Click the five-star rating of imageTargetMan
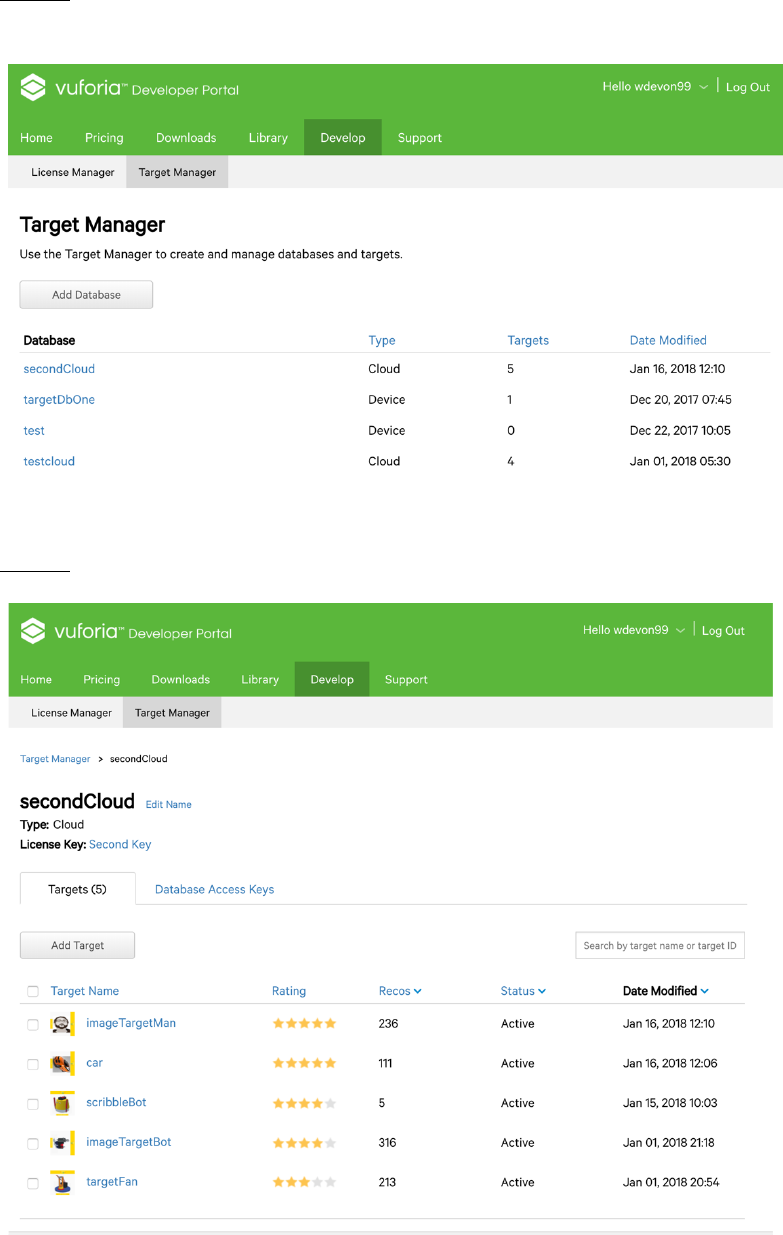This screenshot has height=1235, width=783. point(304,1024)
